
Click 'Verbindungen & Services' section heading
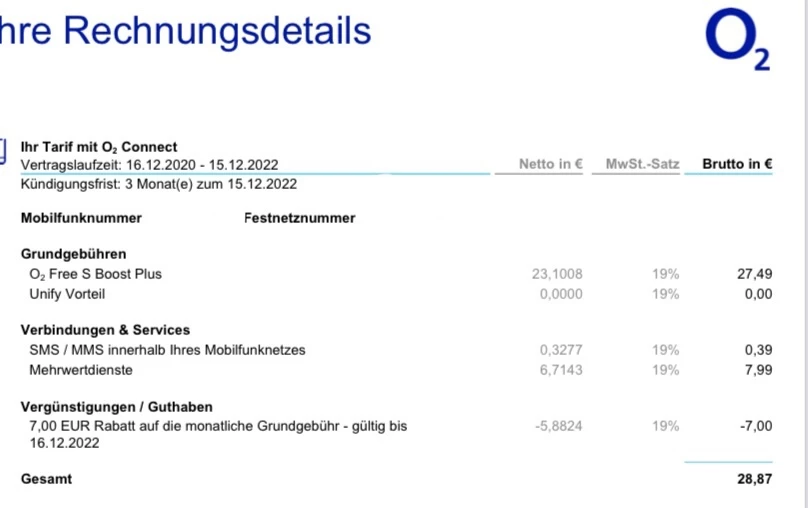[106, 330]
